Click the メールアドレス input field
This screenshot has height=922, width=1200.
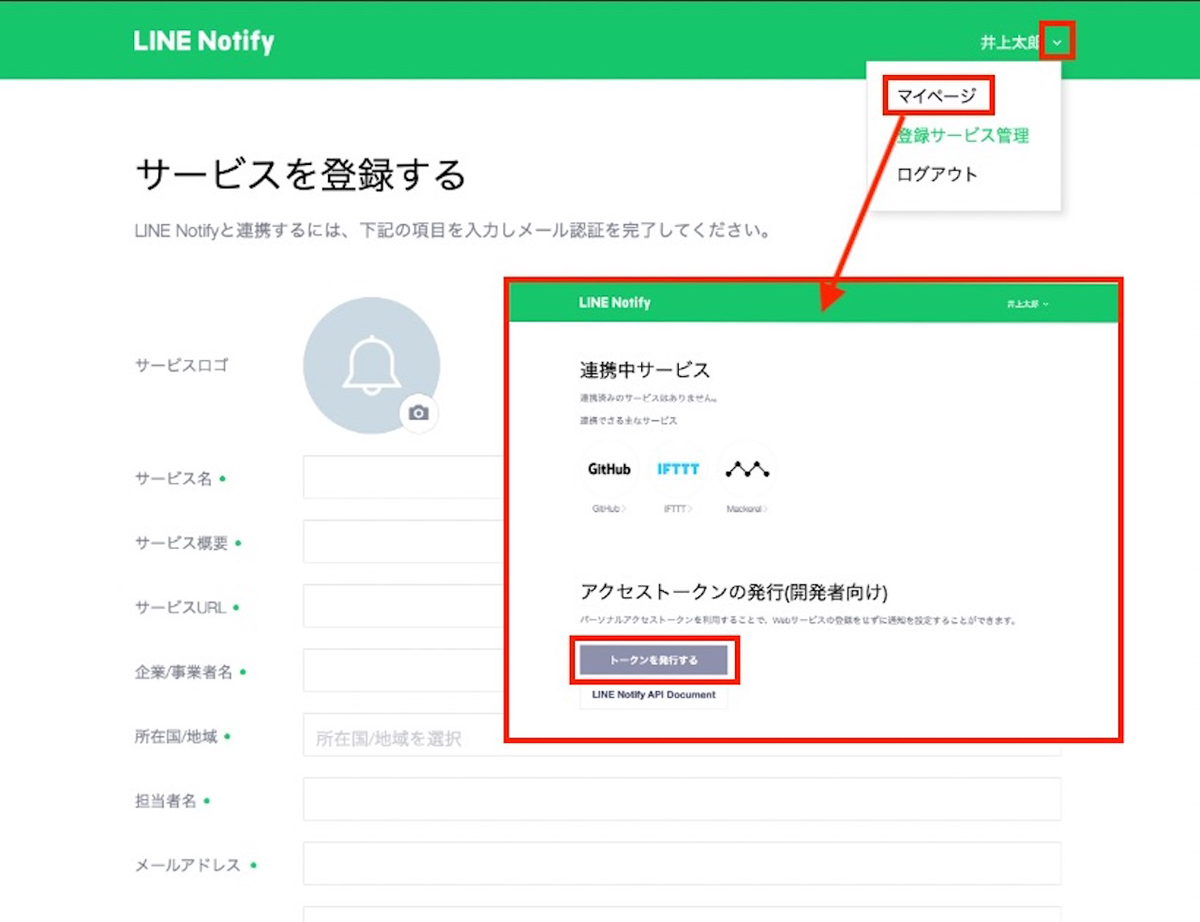tap(682, 863)
